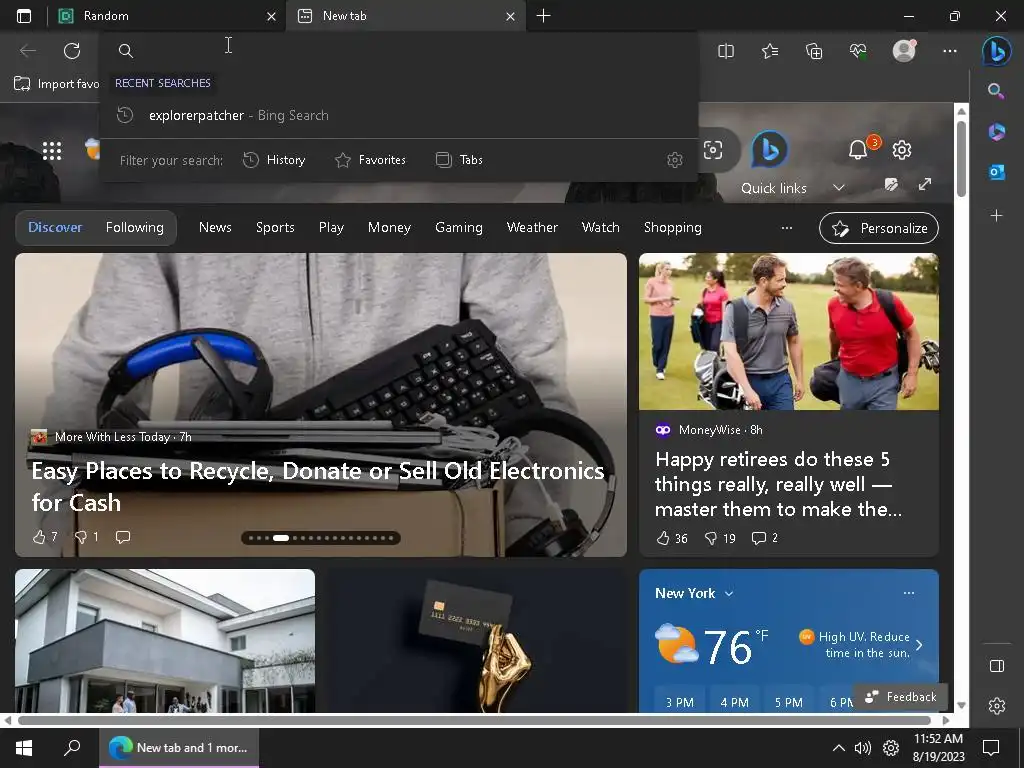The height and width of the screenshot is (768, 1024).
Task: Open Microsoft 365 sidebar icon
Action: click(996, 132)
